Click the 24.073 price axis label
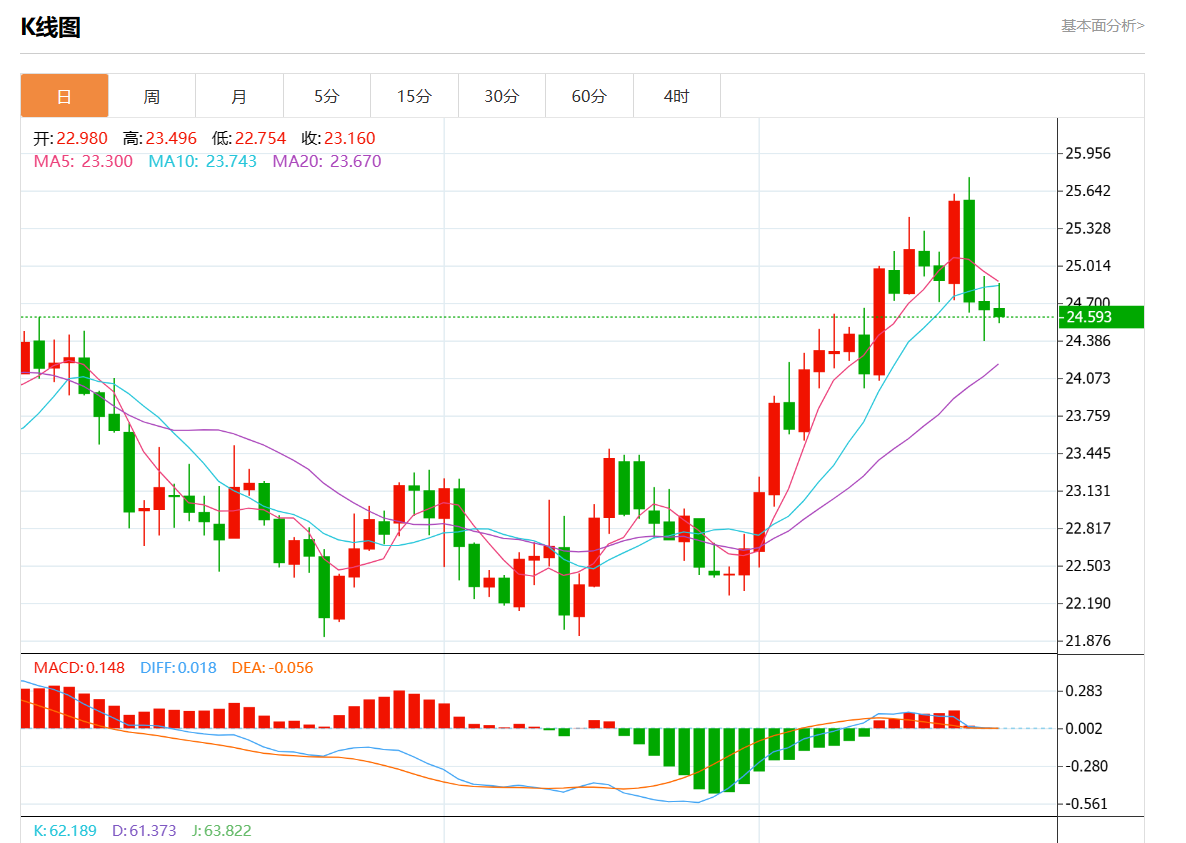Screen dimensions: 1186x843 point(1088,378)
